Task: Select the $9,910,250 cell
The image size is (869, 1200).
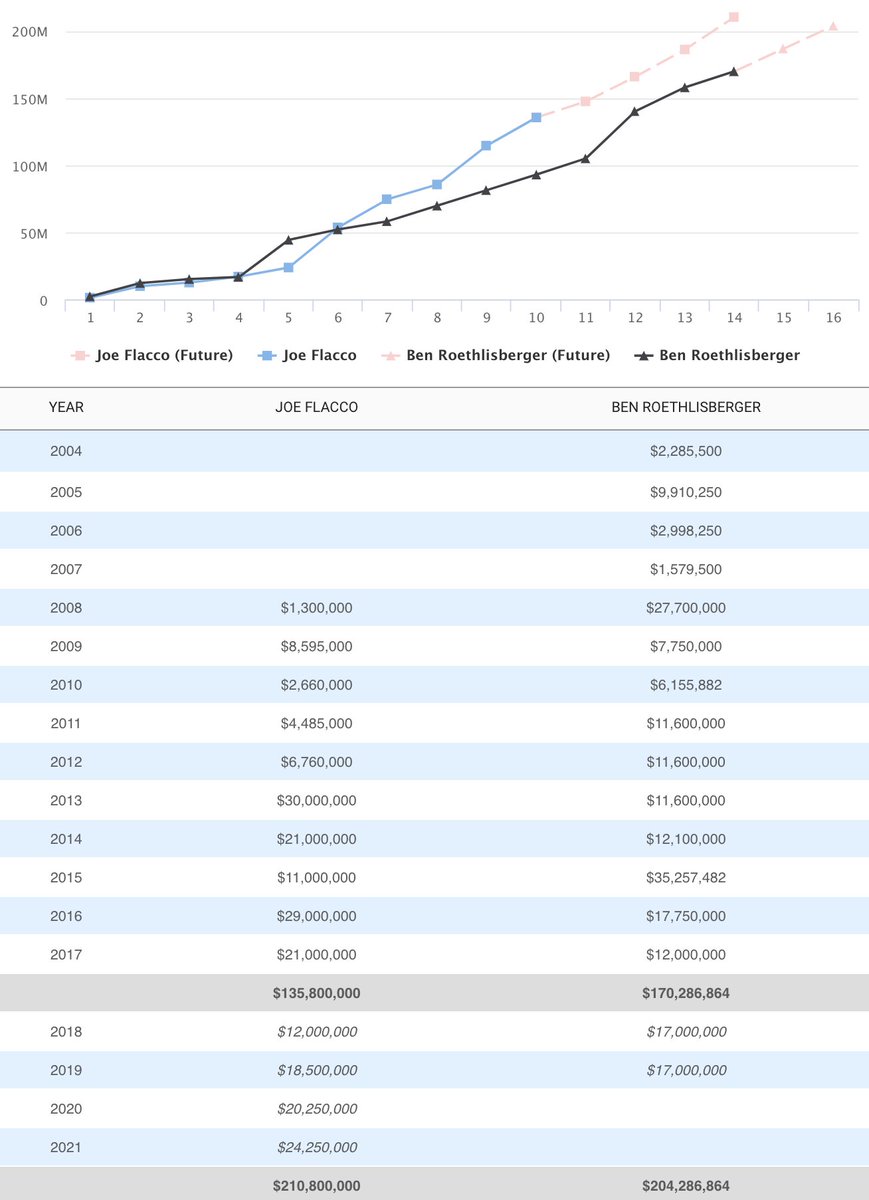Action: point(685,493)
